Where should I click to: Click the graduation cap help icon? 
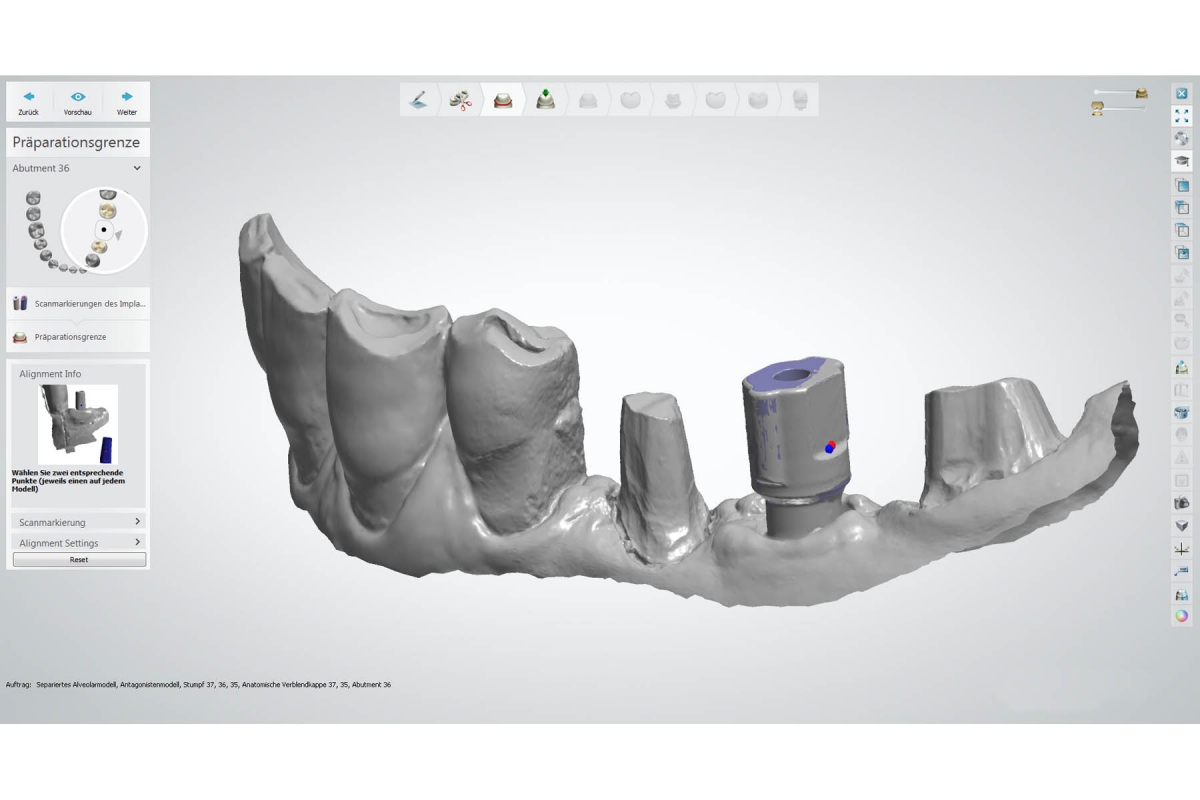tap(1181, 161)
